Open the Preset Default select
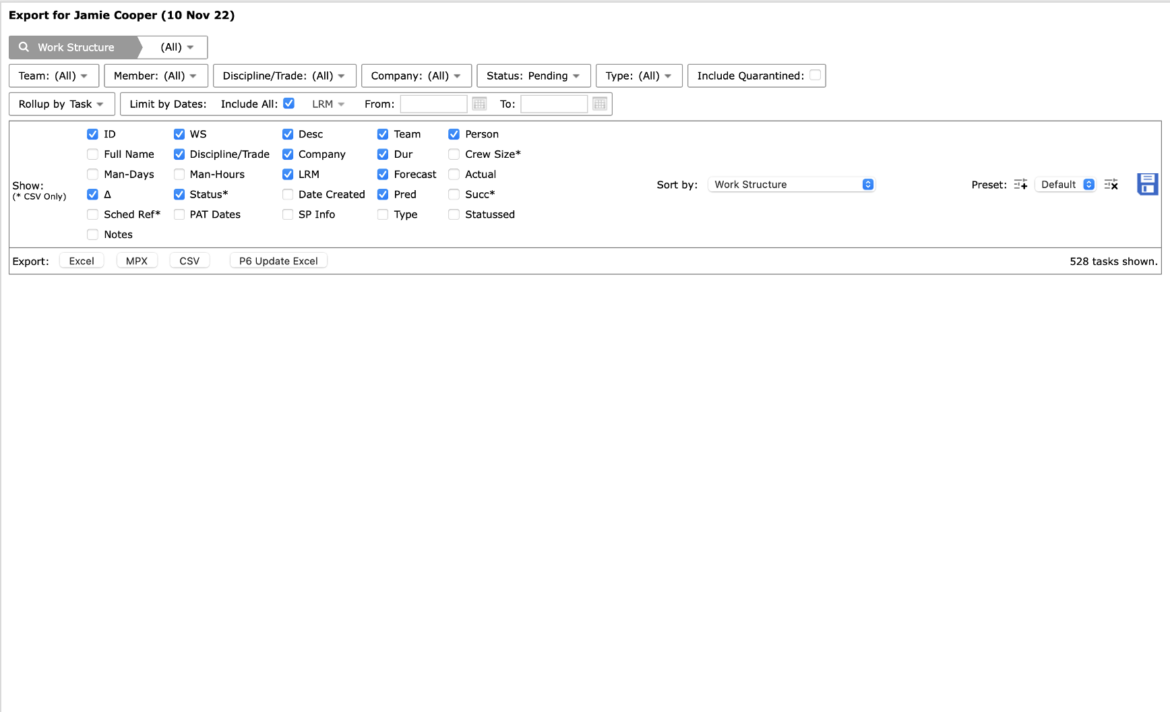1170x712 pixels. [x=1065, y=184]
